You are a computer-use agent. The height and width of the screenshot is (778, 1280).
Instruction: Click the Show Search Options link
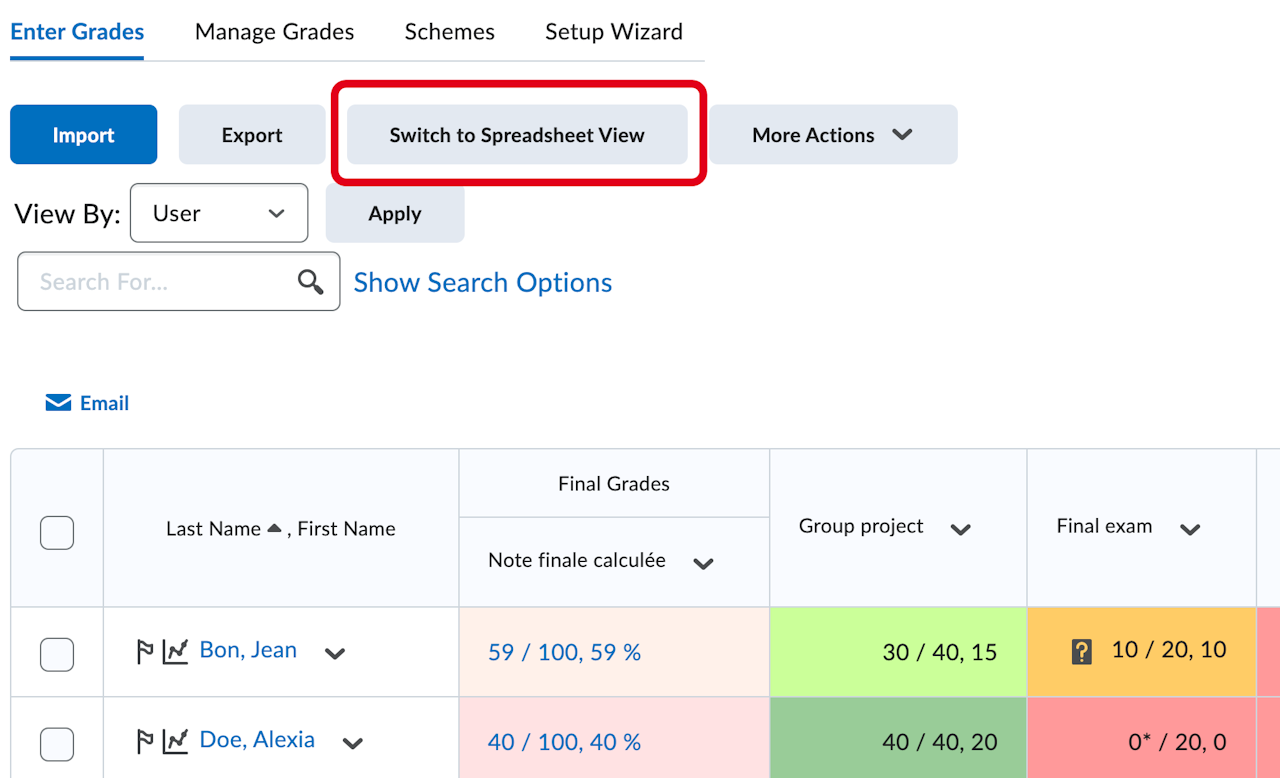coord(483,283)
